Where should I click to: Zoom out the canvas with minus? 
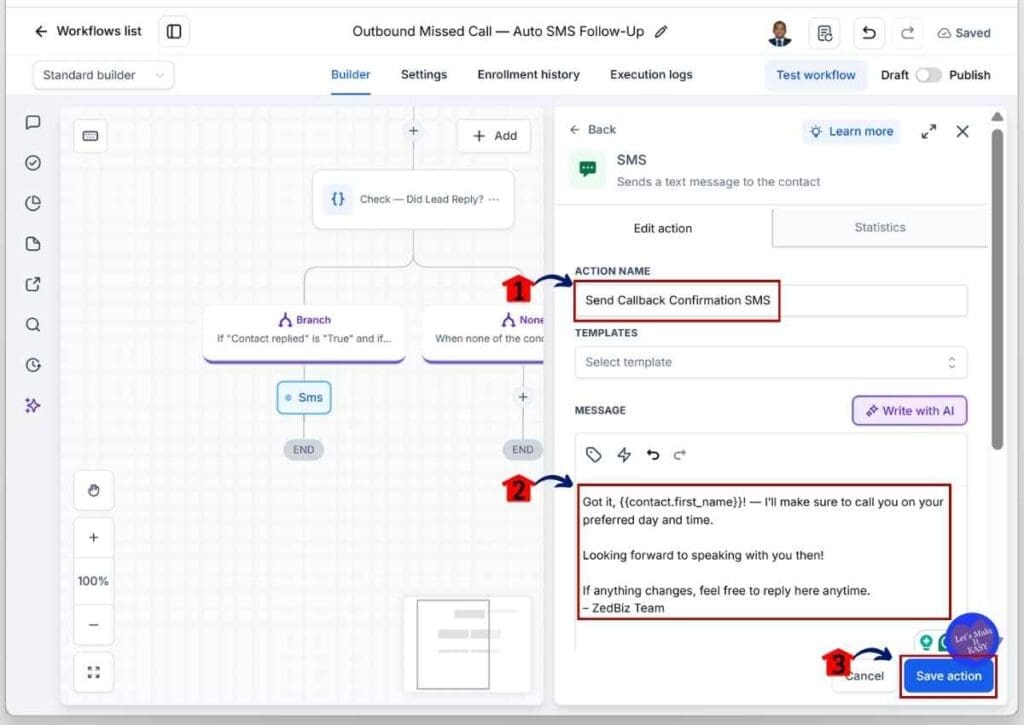pos(93,624)
